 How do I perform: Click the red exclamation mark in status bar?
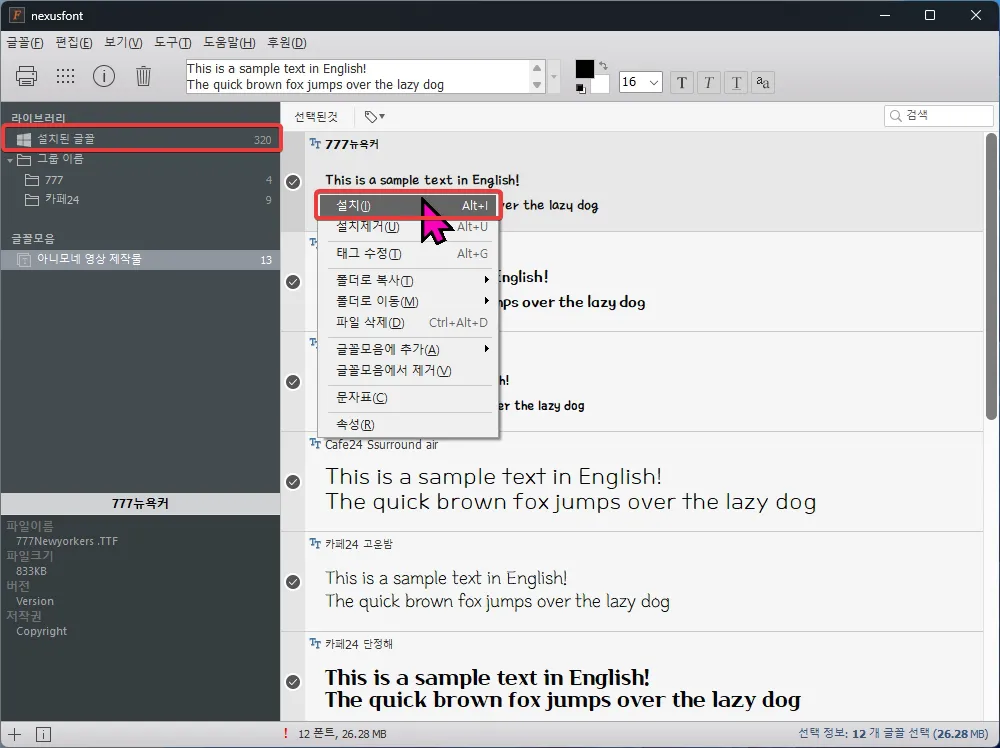[x=286, y=733]
